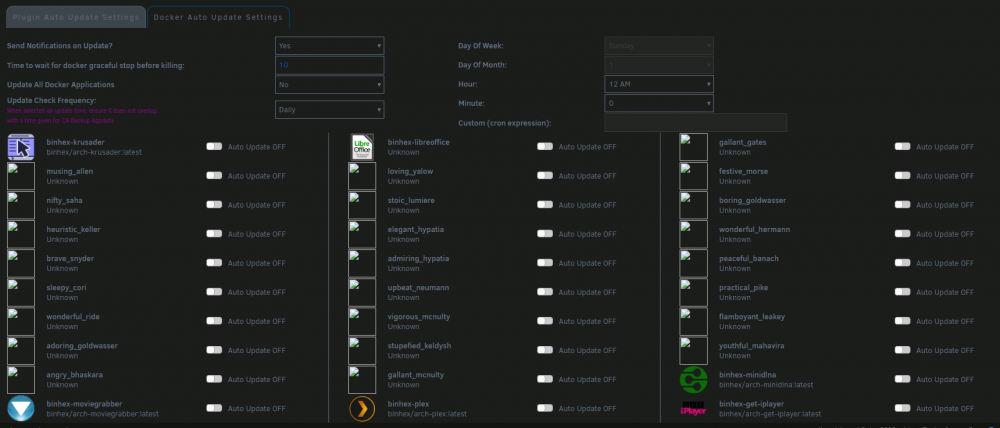This screenshot has height=428, width=1000.
Task: Open the Day Of Month dropdown
Action: (x=659, y=65)
